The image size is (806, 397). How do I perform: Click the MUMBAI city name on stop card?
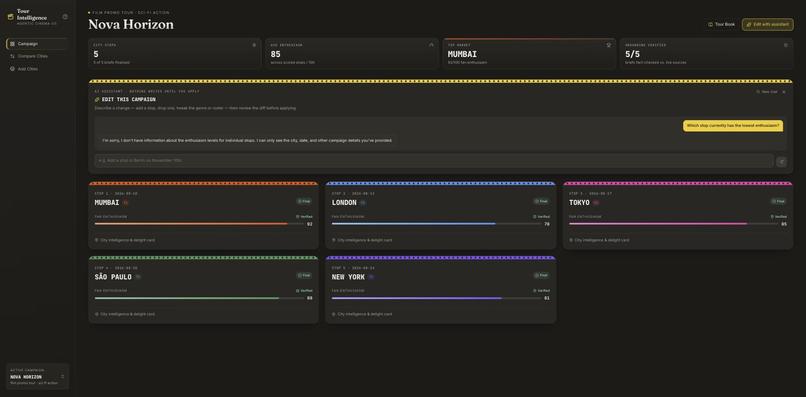click(x=107, y=203)
